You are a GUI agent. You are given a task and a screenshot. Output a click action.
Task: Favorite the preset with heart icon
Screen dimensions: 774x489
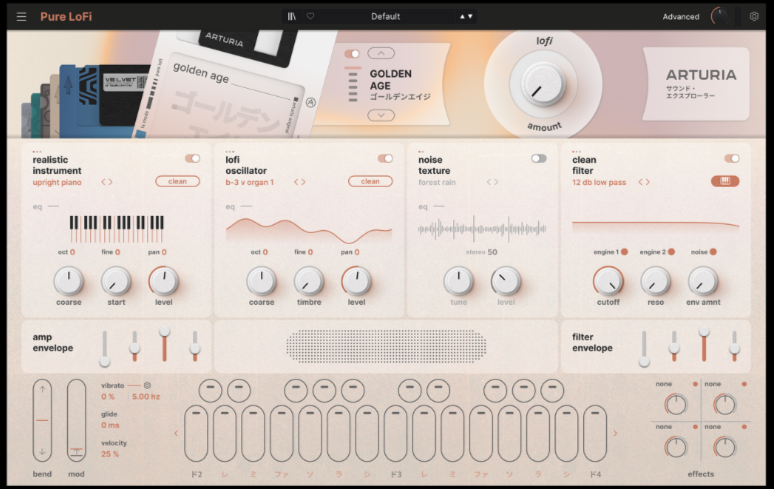(310, 16)
